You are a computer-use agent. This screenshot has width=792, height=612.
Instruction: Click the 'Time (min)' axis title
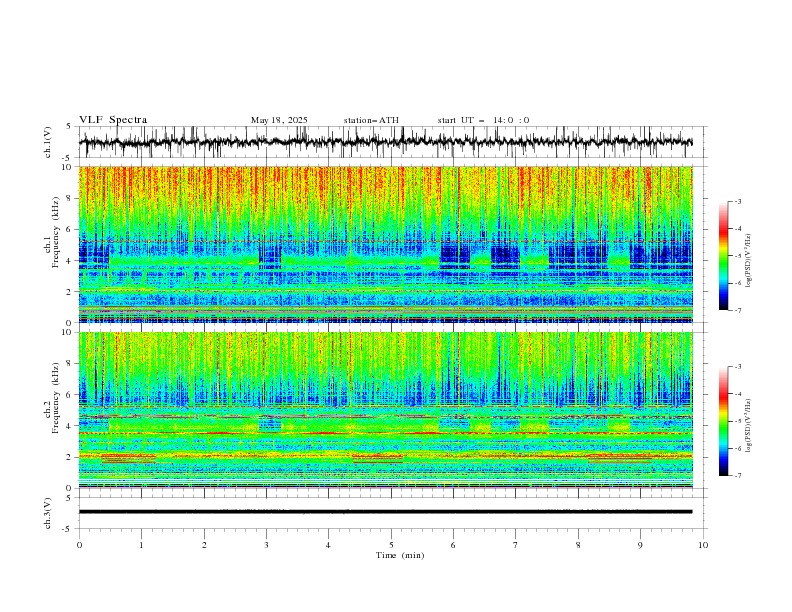400,555
